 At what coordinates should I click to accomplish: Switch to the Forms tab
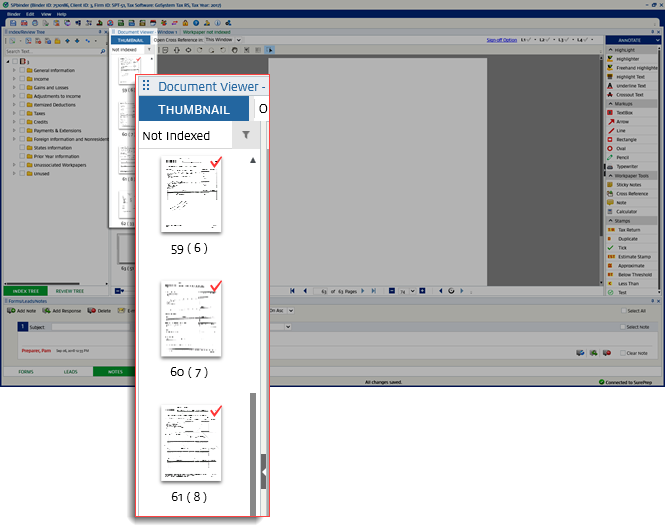pyautogui.click(x=25, y=372)
